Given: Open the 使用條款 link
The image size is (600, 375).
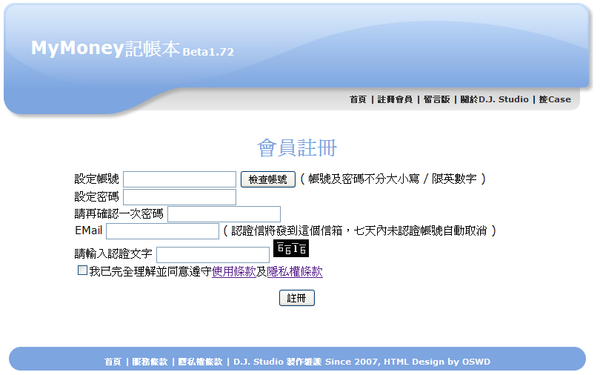Looking at the screenshot, I should 234,272.
